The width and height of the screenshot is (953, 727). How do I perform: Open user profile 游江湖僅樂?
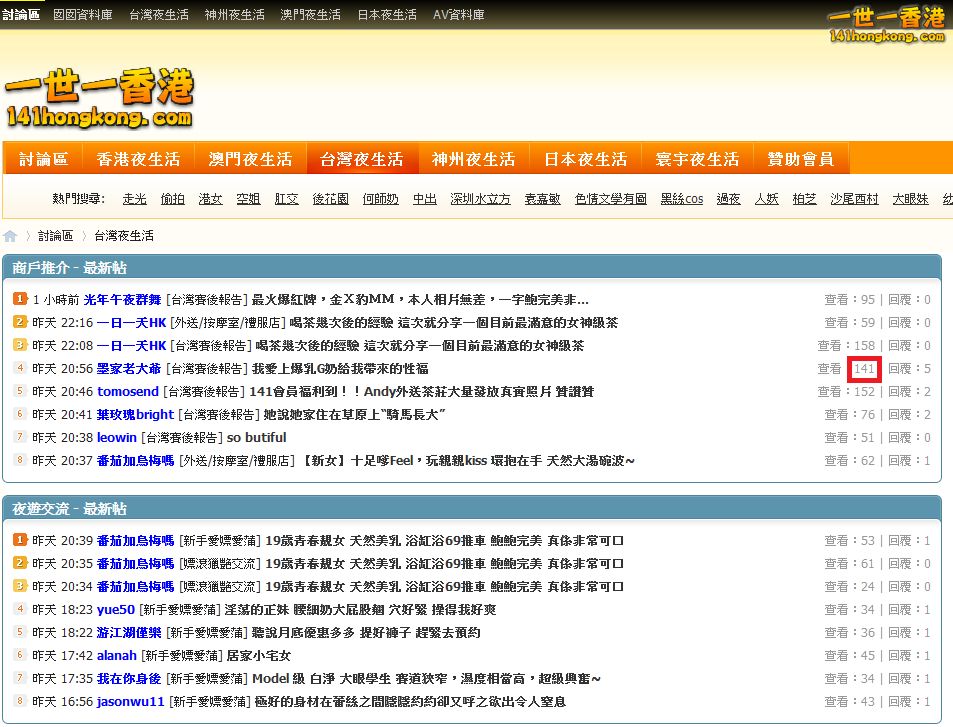pos(129,633)
